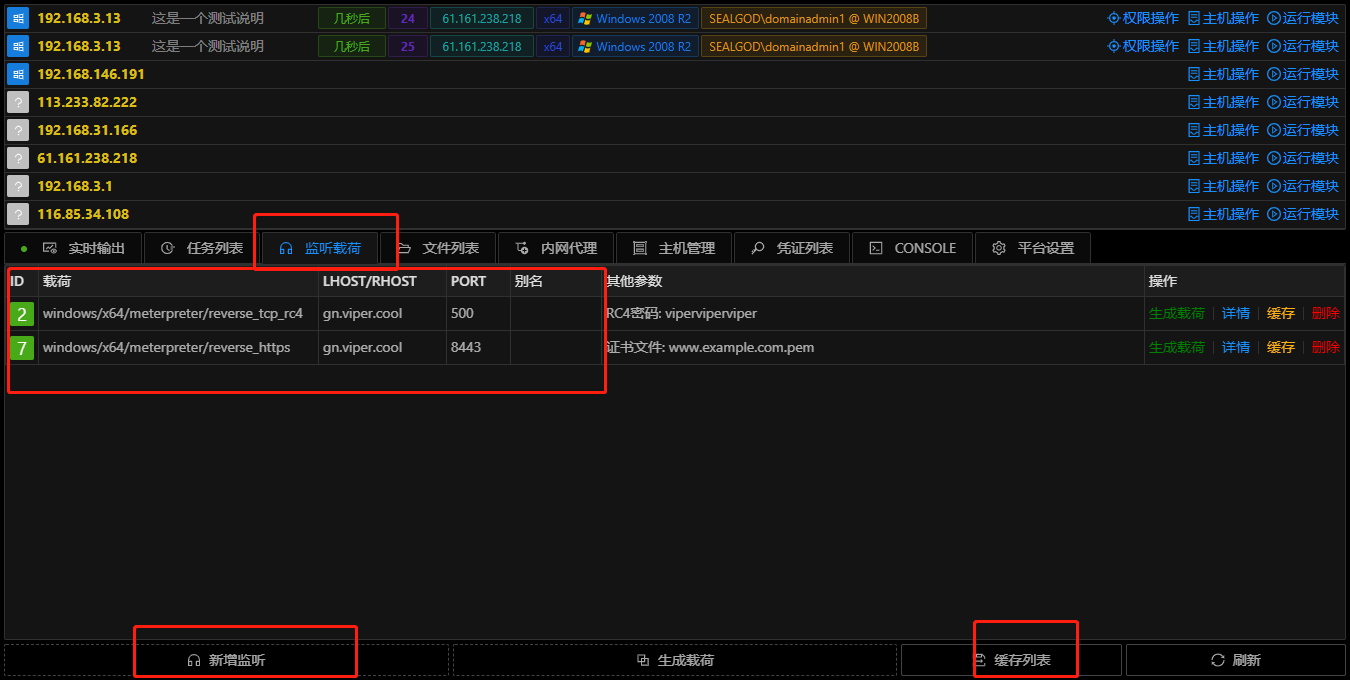
Task: Click unknown-OS question icon for 192.168.31.166
Action: (x=17, y=130)
